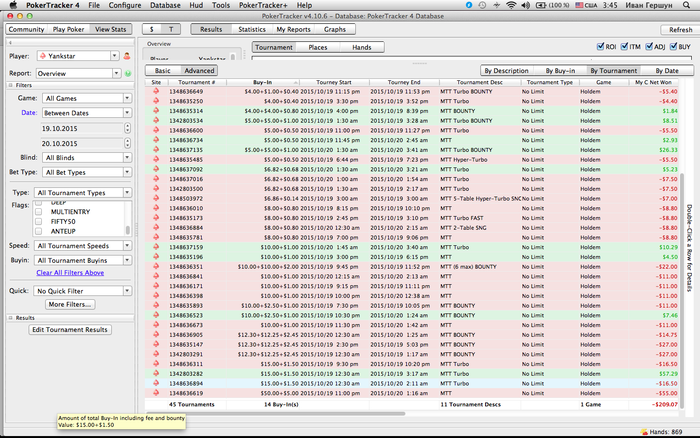Click the Time Machine clock icon
The height and width of the screenshot is (438, 700).
482,5
